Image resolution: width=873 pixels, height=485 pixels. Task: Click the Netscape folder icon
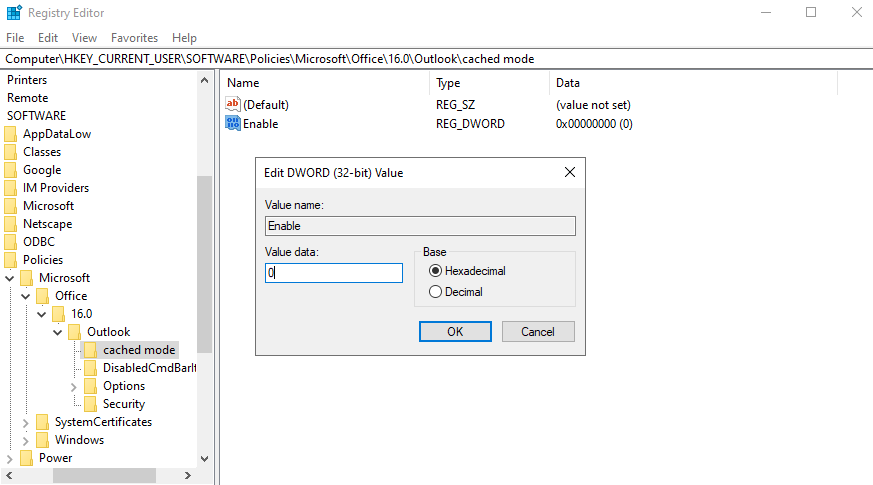coord(11,224)
